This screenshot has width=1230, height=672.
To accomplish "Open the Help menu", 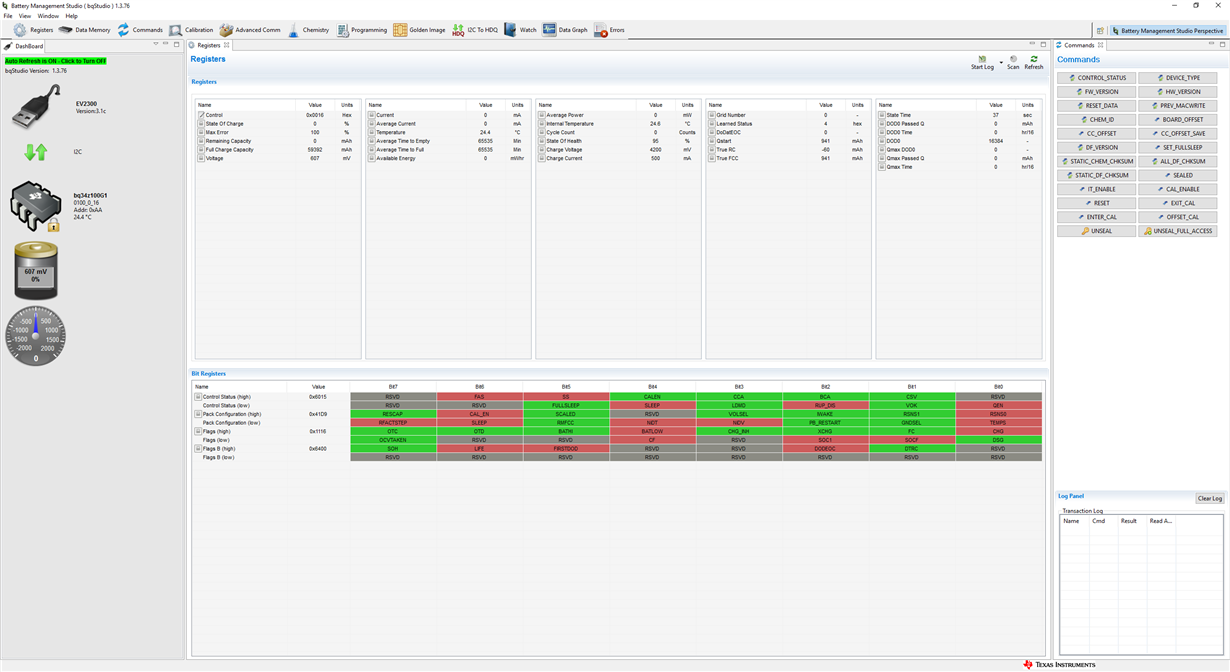I will click(x=71, y=16).
